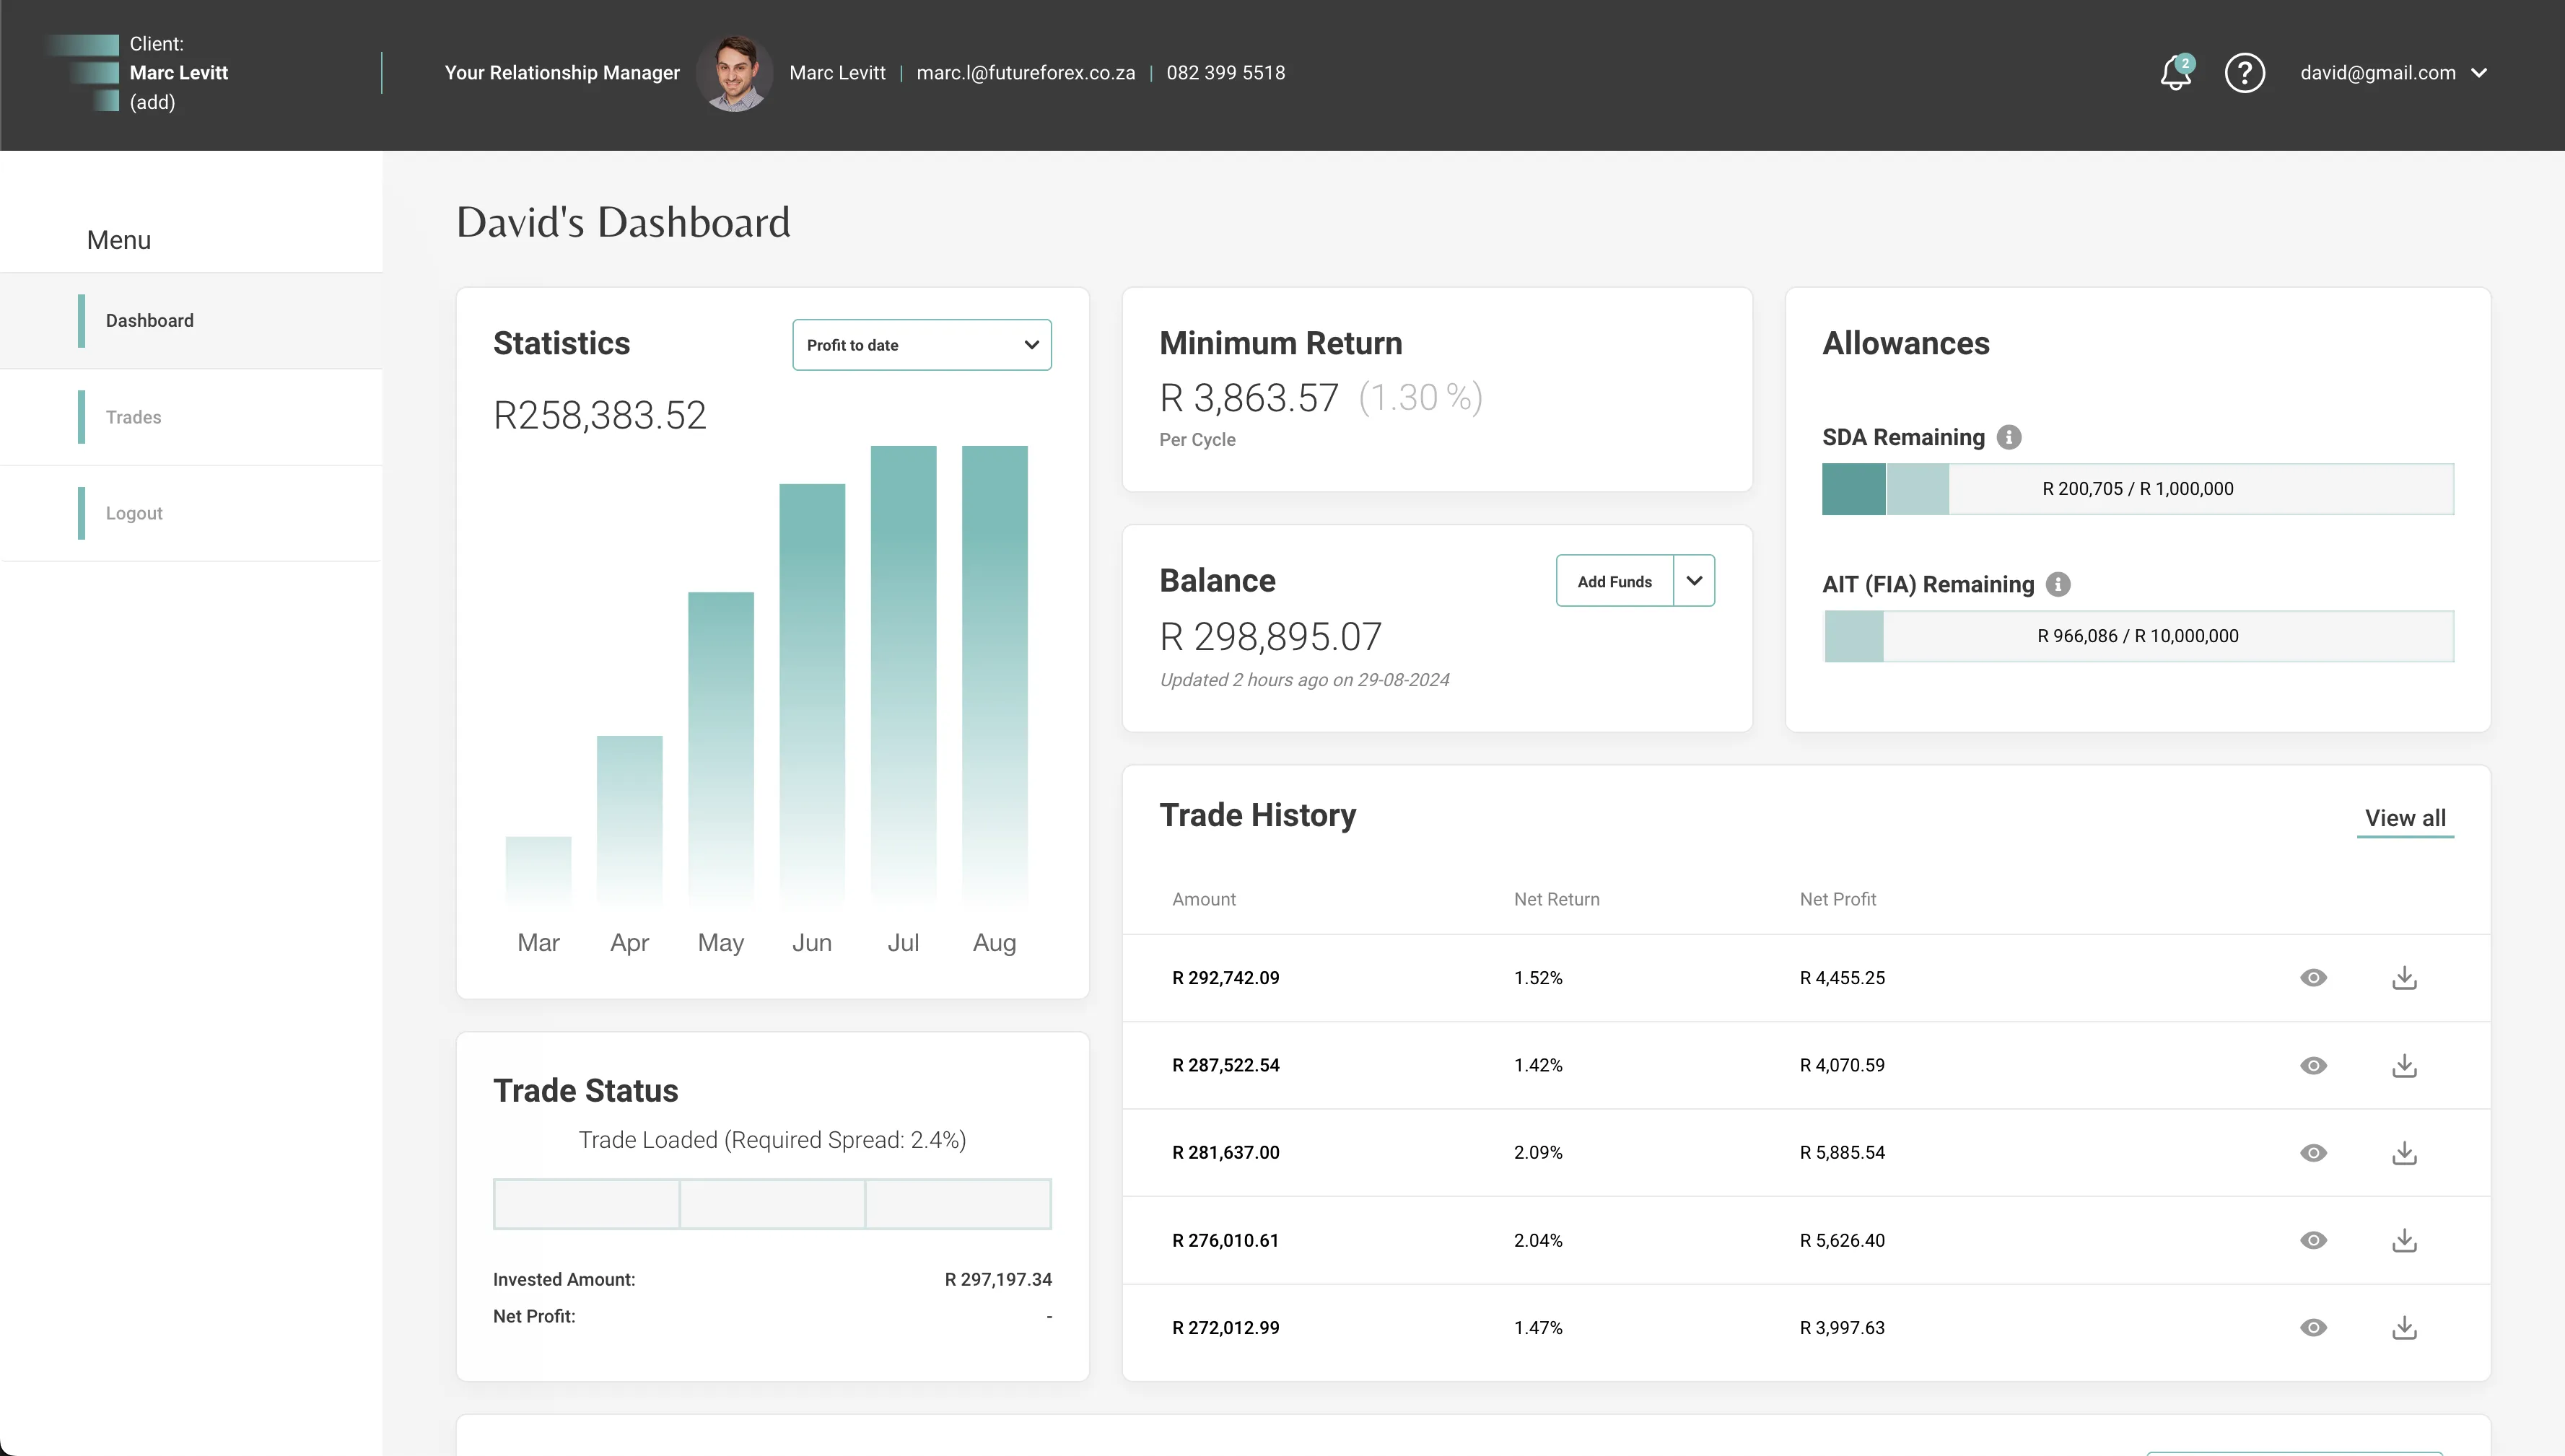Click the SDA Remaining info icon

[2008, 437]
